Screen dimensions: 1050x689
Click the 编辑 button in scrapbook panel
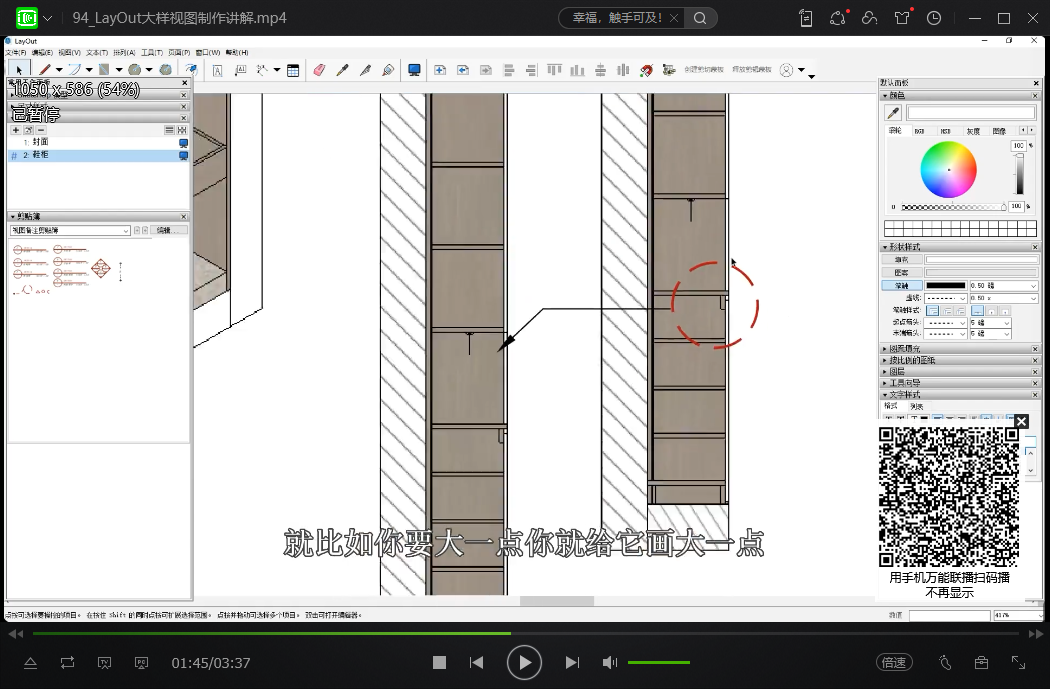pos(168,231)
